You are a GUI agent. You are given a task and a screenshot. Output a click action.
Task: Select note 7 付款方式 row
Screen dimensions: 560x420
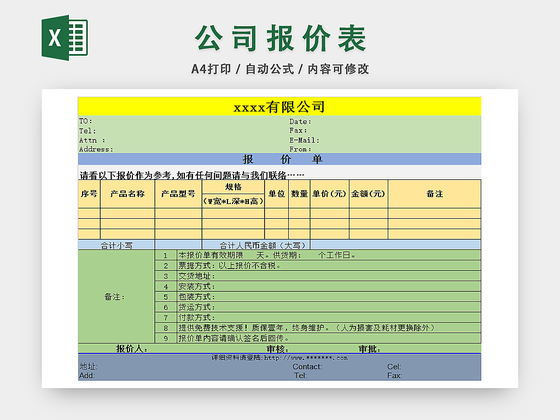[x=329, y=317]
